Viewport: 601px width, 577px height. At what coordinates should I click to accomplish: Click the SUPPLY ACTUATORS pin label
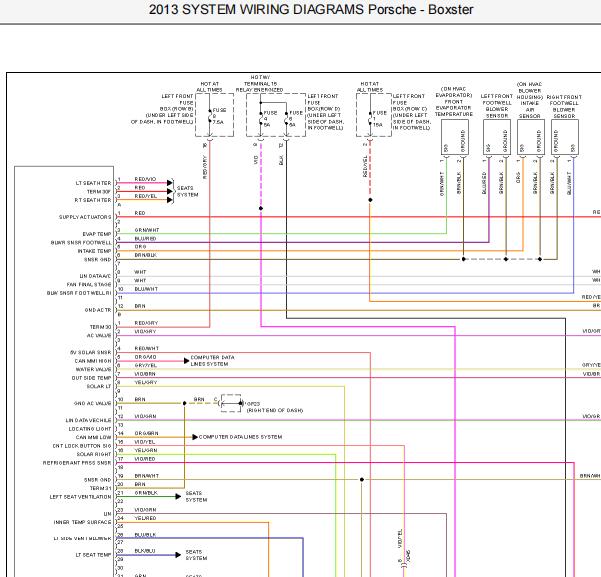[x=85, y=217]
